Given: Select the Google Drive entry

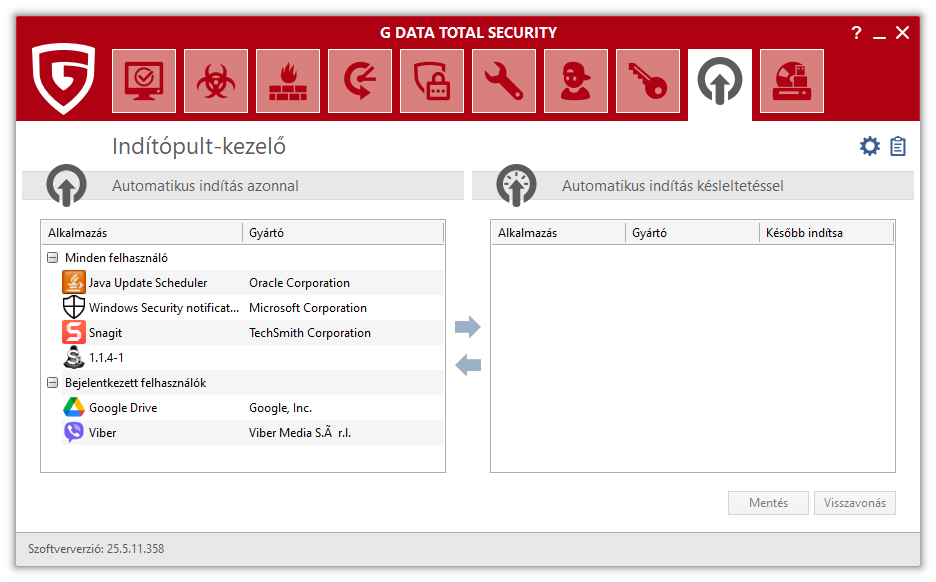Looking at the screenshot, I should point(253,408).
